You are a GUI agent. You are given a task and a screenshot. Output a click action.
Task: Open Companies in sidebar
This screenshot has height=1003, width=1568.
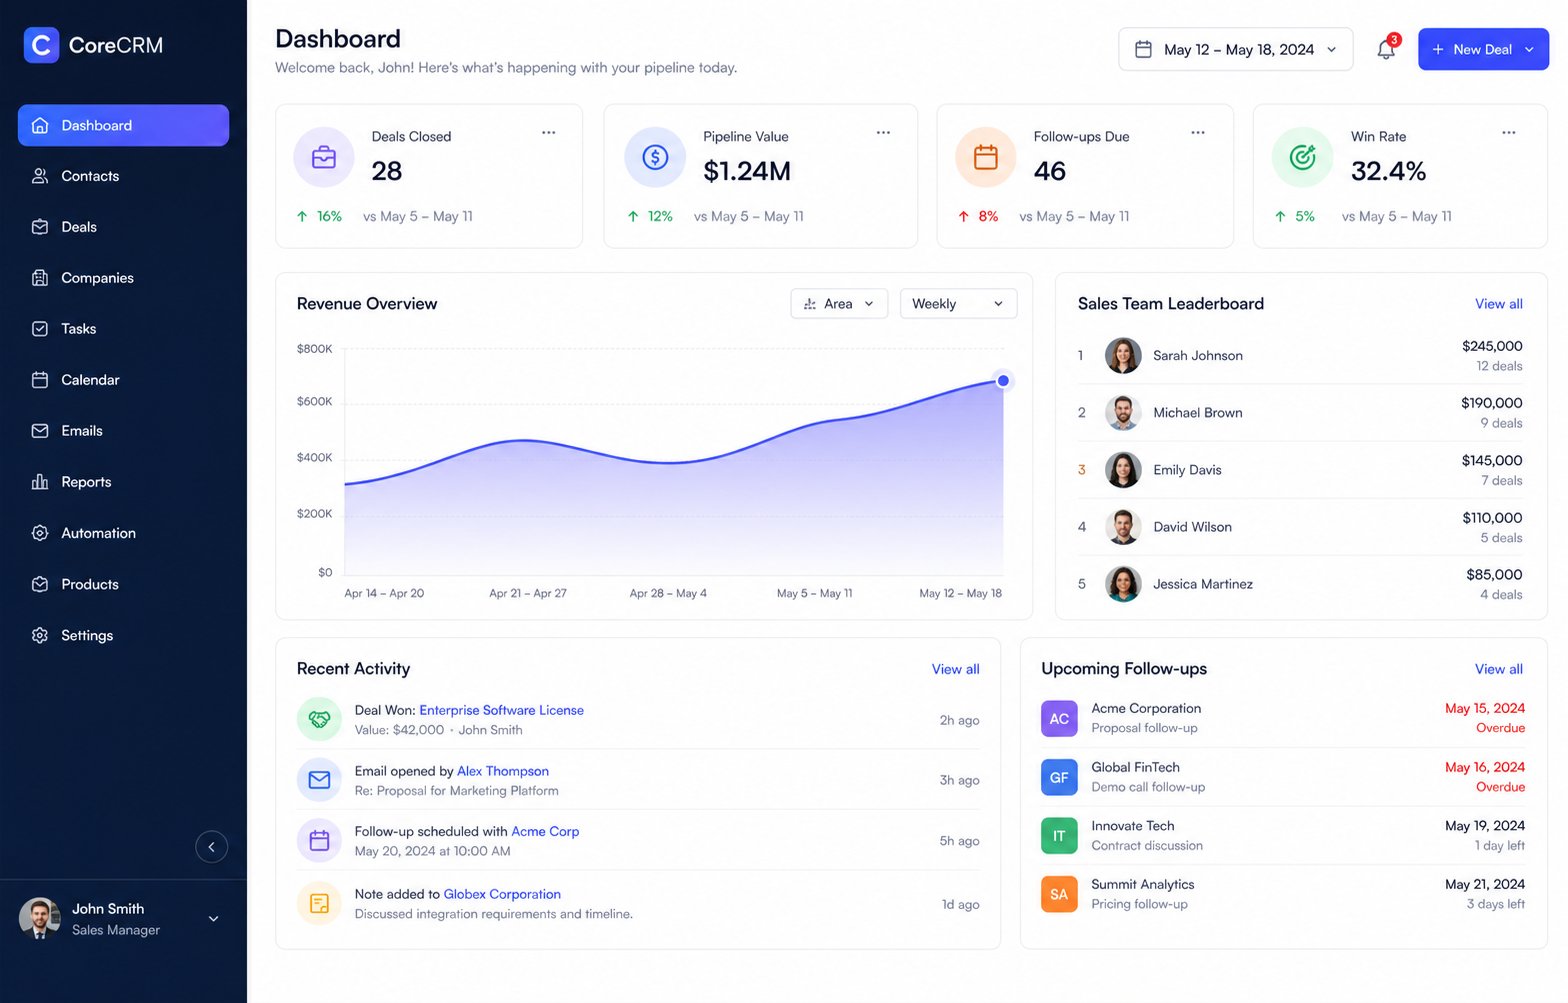(123, 278)
